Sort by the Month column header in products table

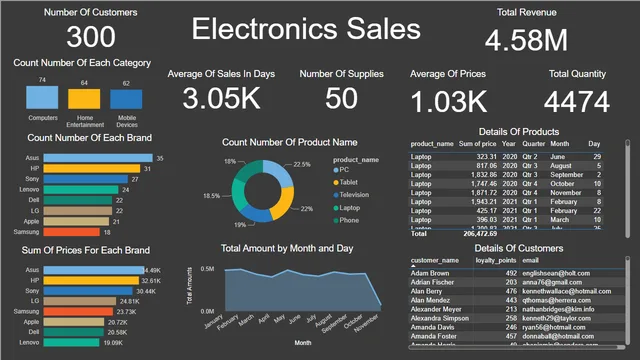(560, 144)
